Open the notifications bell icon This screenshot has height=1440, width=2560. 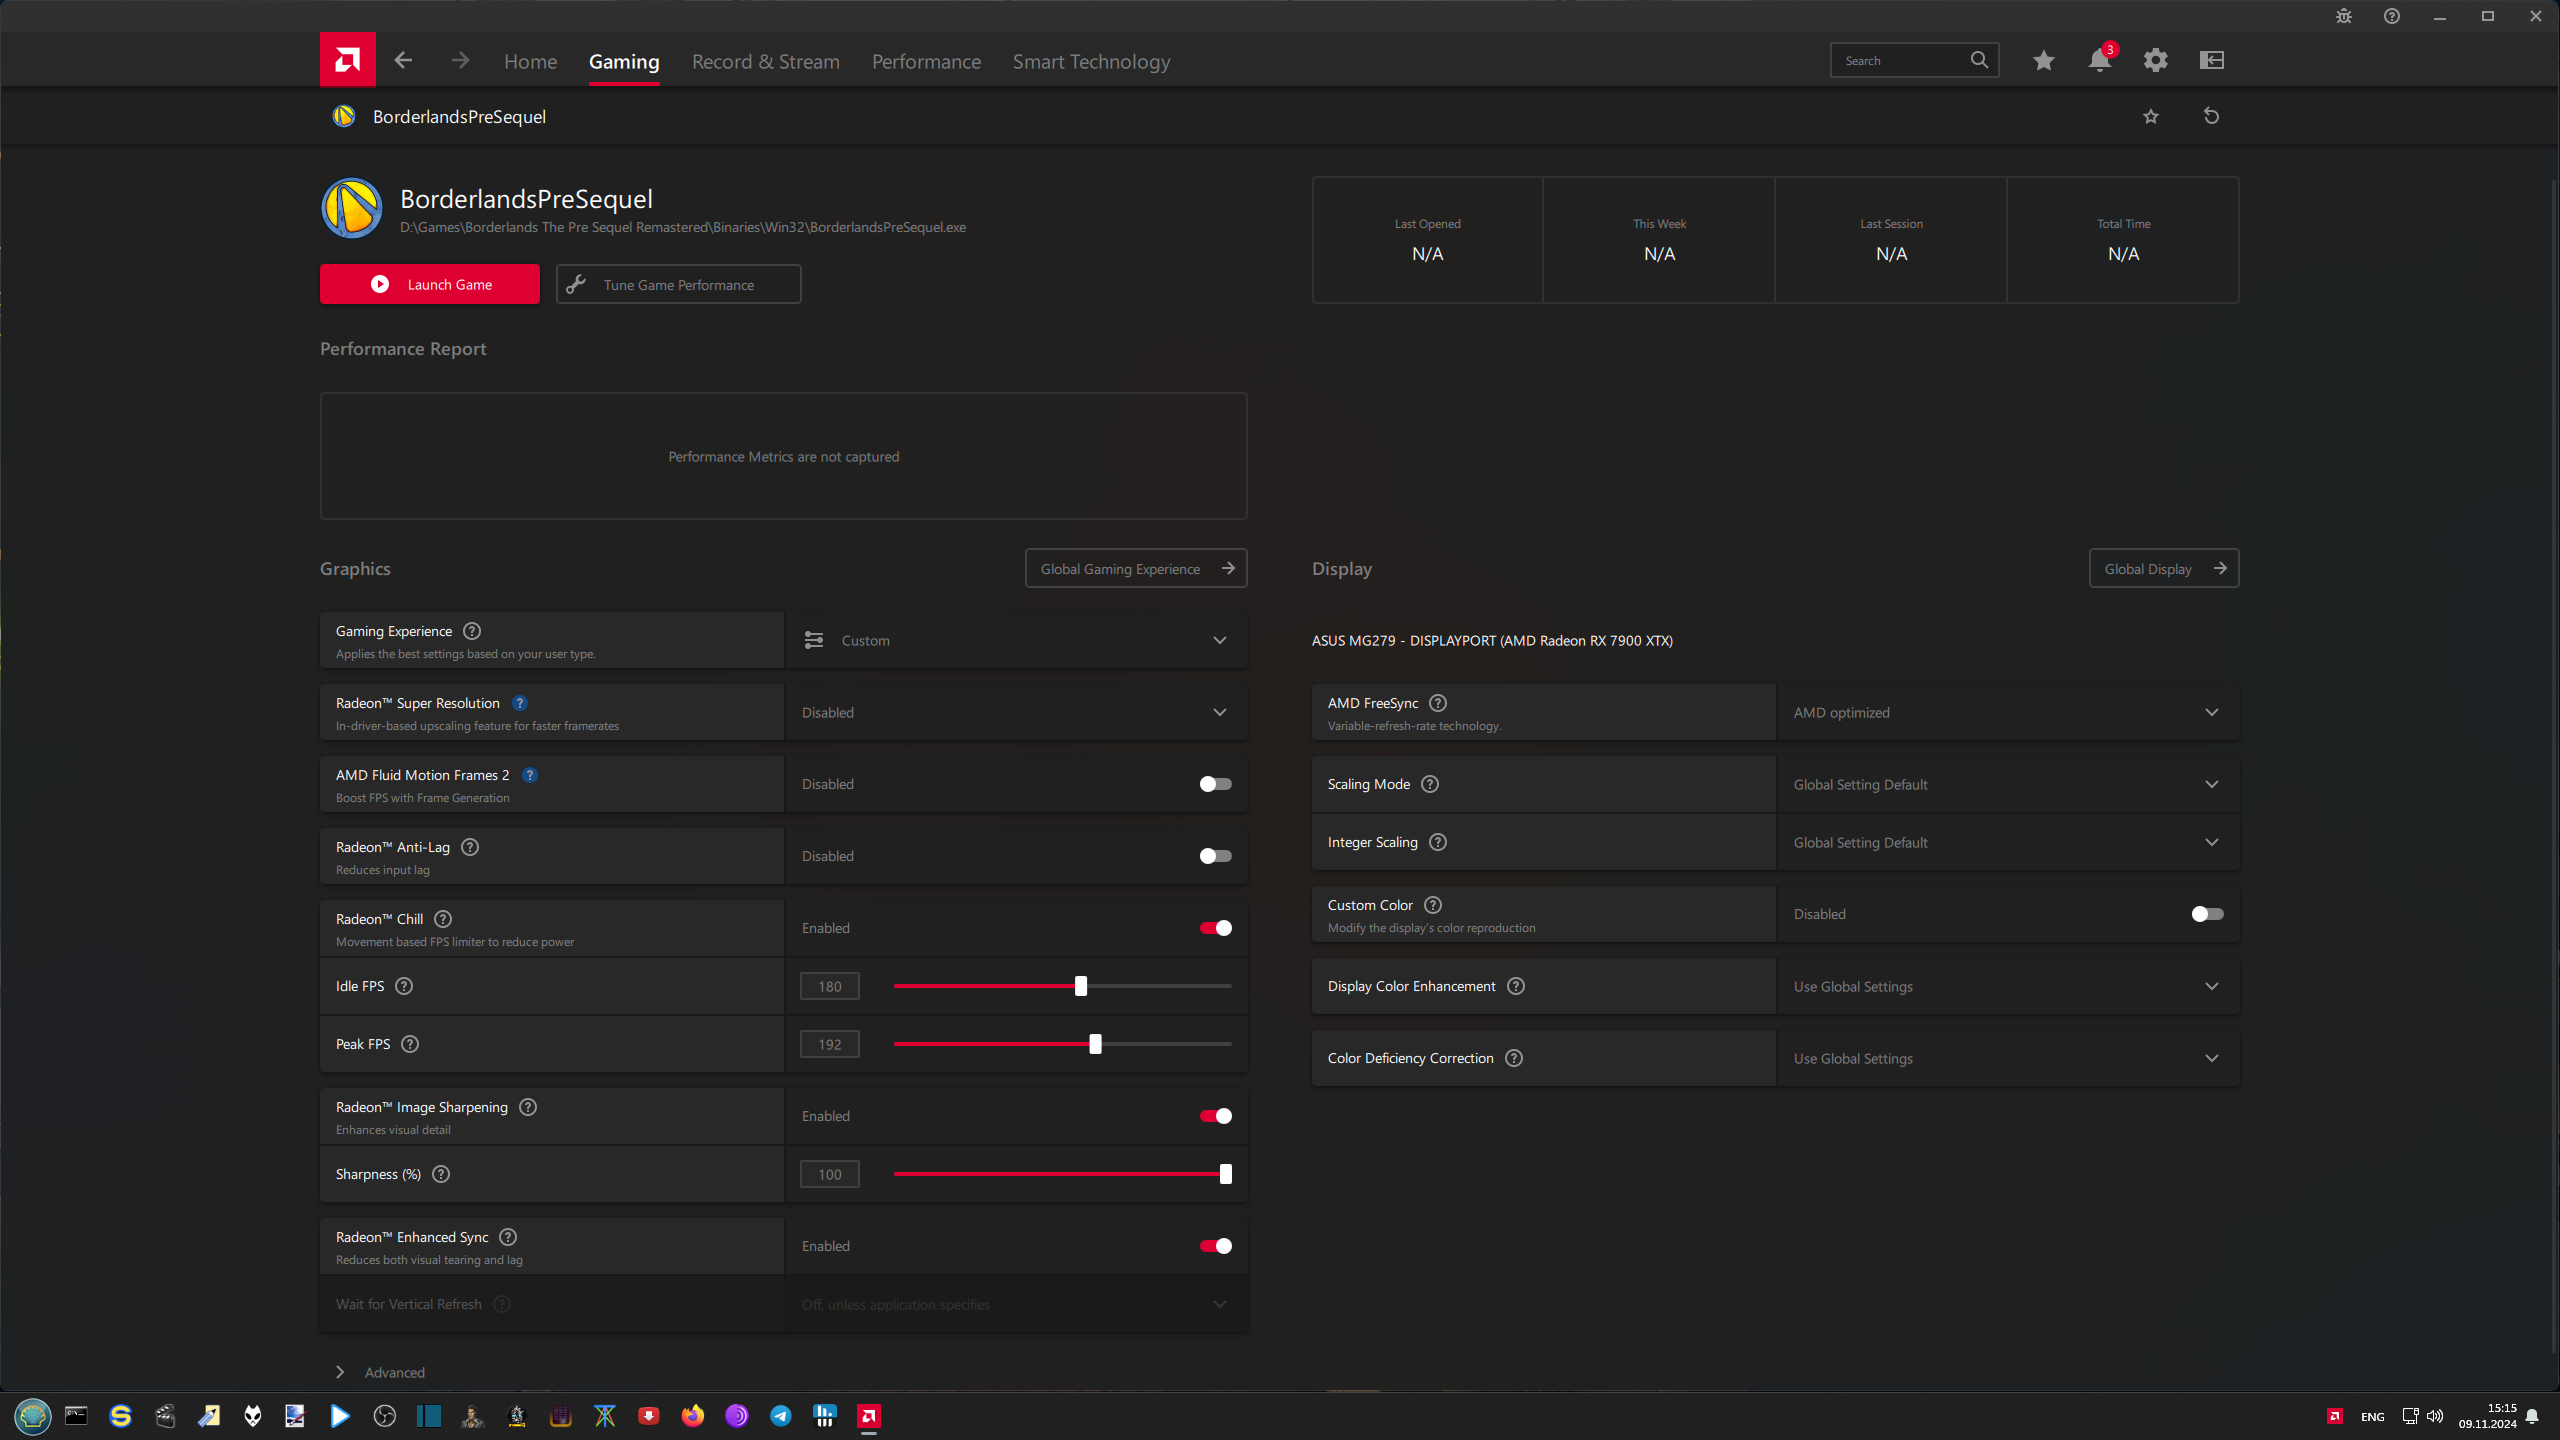(2099, 61)
